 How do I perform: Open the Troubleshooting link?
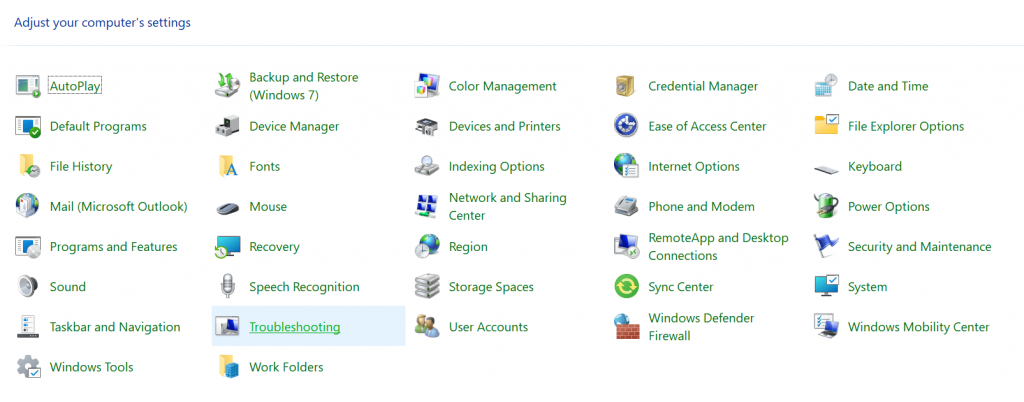pos(294,327)
